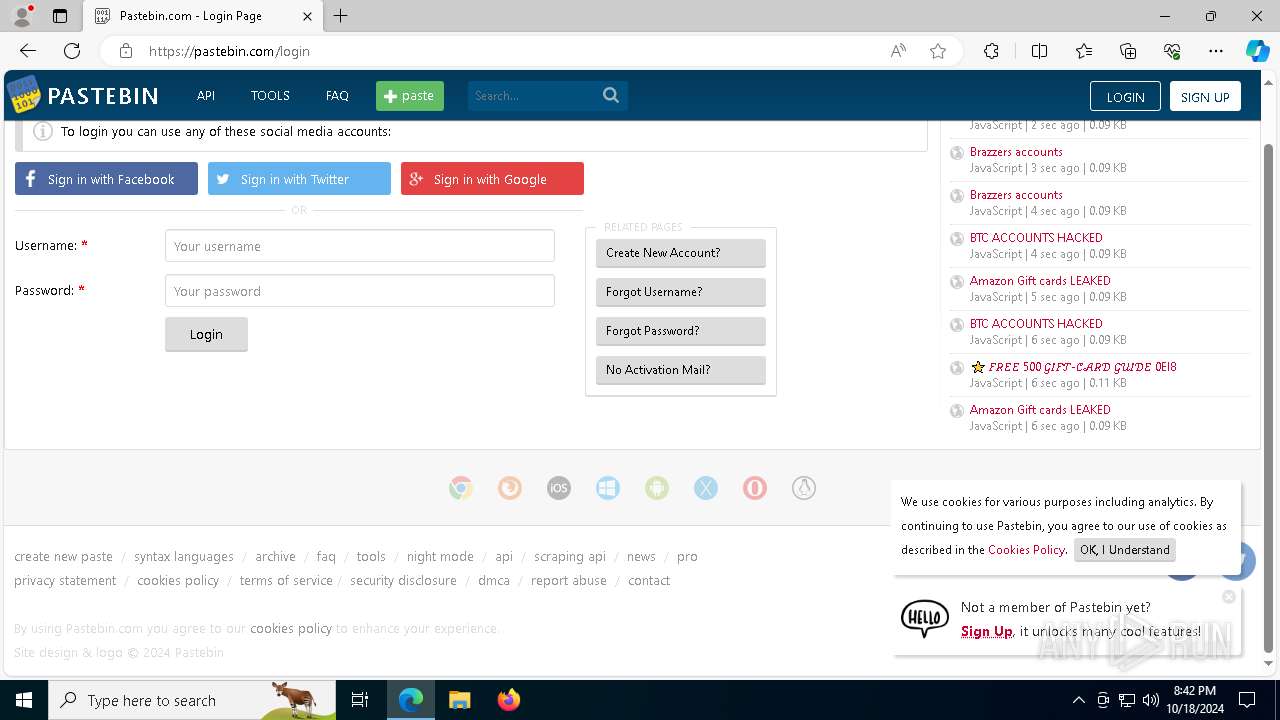Click Forgot Password button
This screenshot has width=1280, height=720.
(x=680, y=331)
